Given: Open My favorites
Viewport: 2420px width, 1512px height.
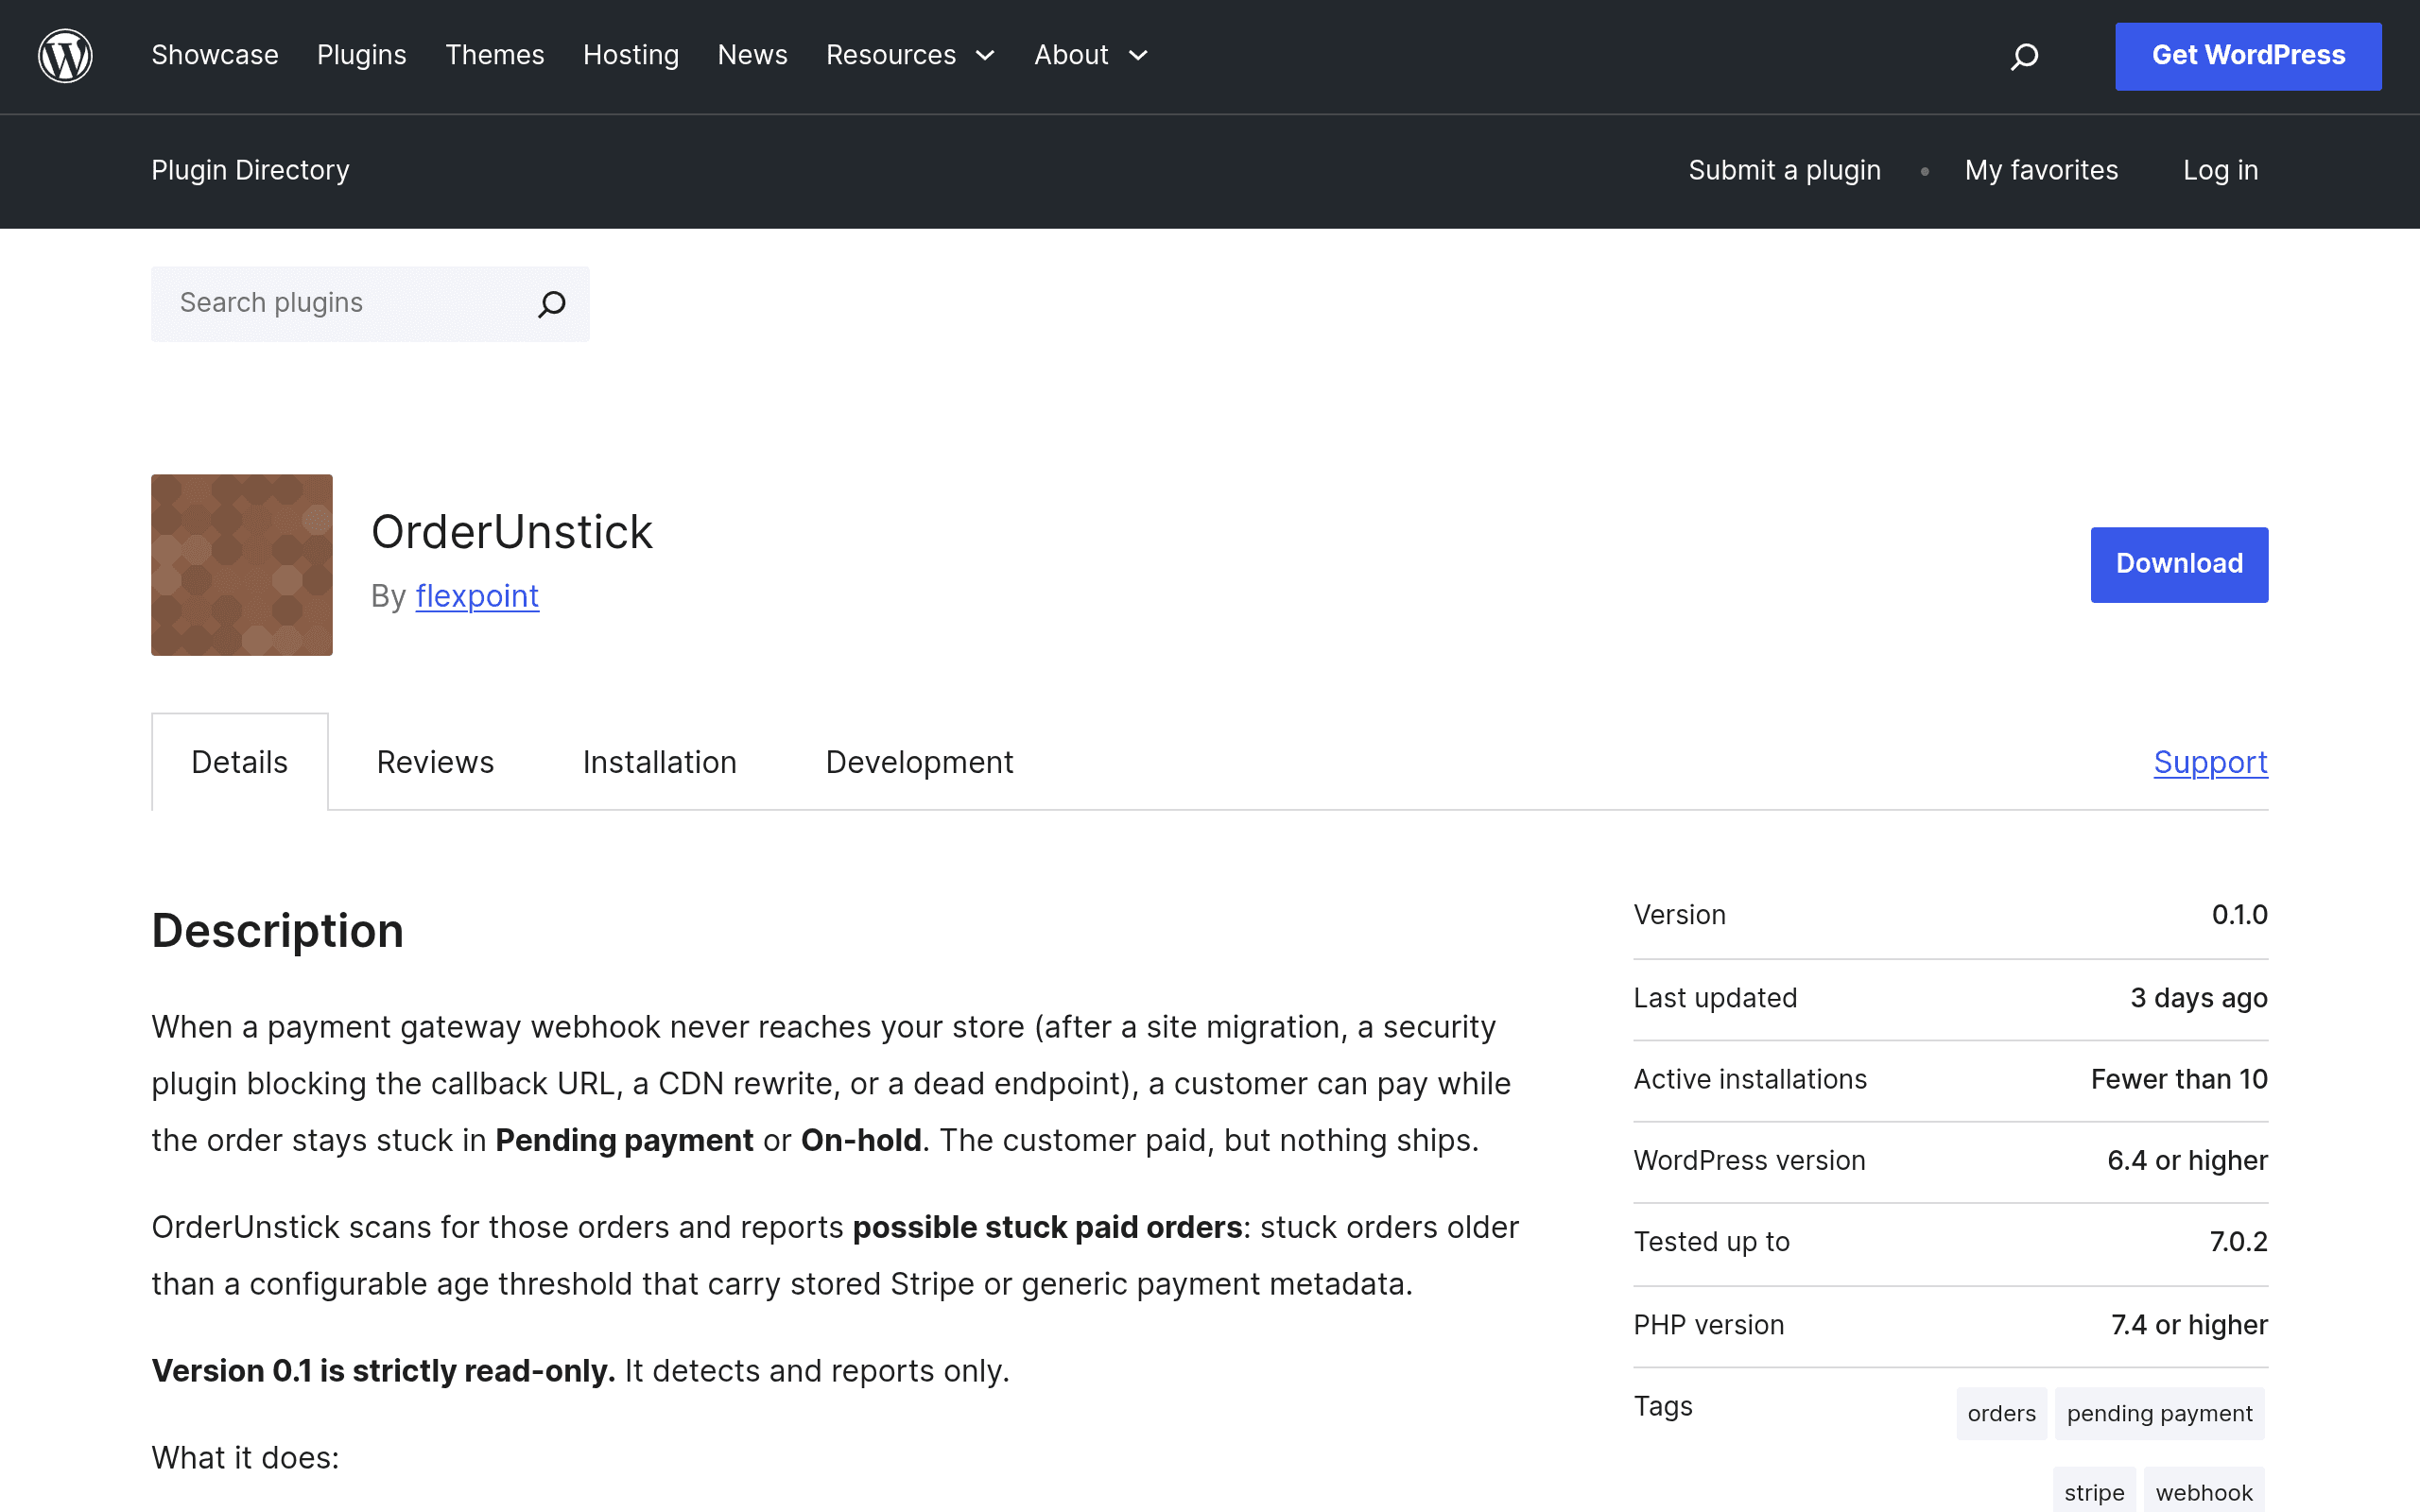Looking at the screenshot, I should [x=2041, y=170].
